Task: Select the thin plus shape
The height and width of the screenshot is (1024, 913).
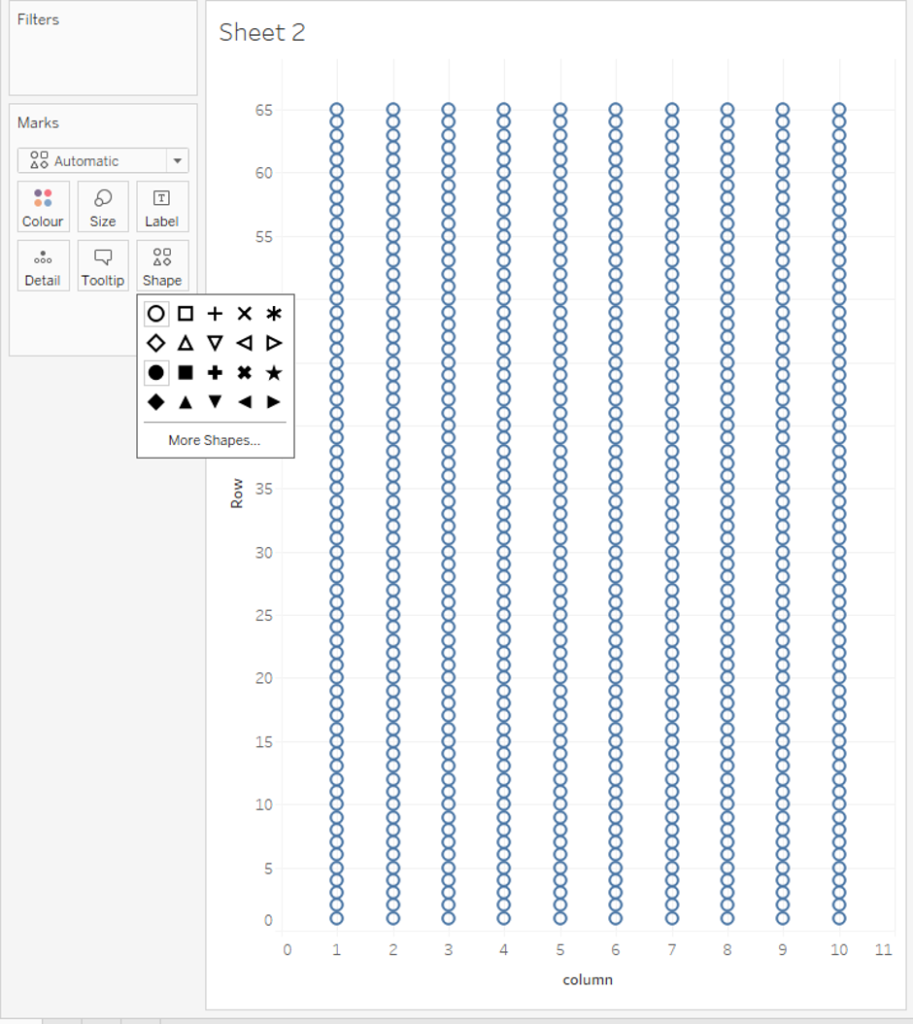Action: 214,314
